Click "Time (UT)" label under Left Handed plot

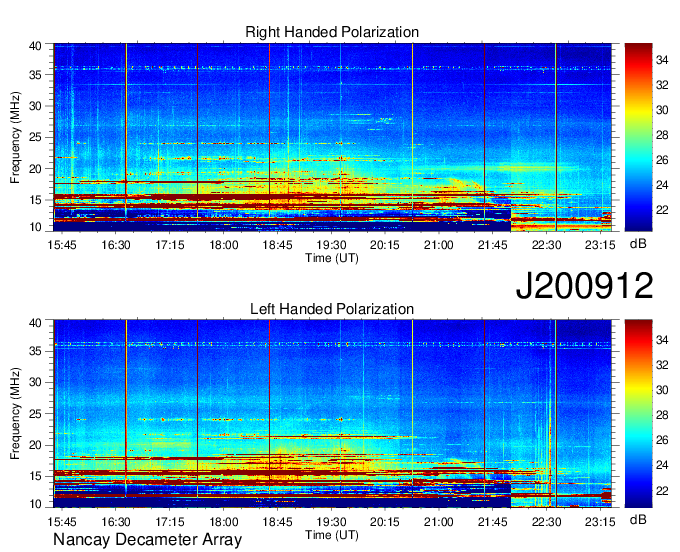click(x=332, y=535)
